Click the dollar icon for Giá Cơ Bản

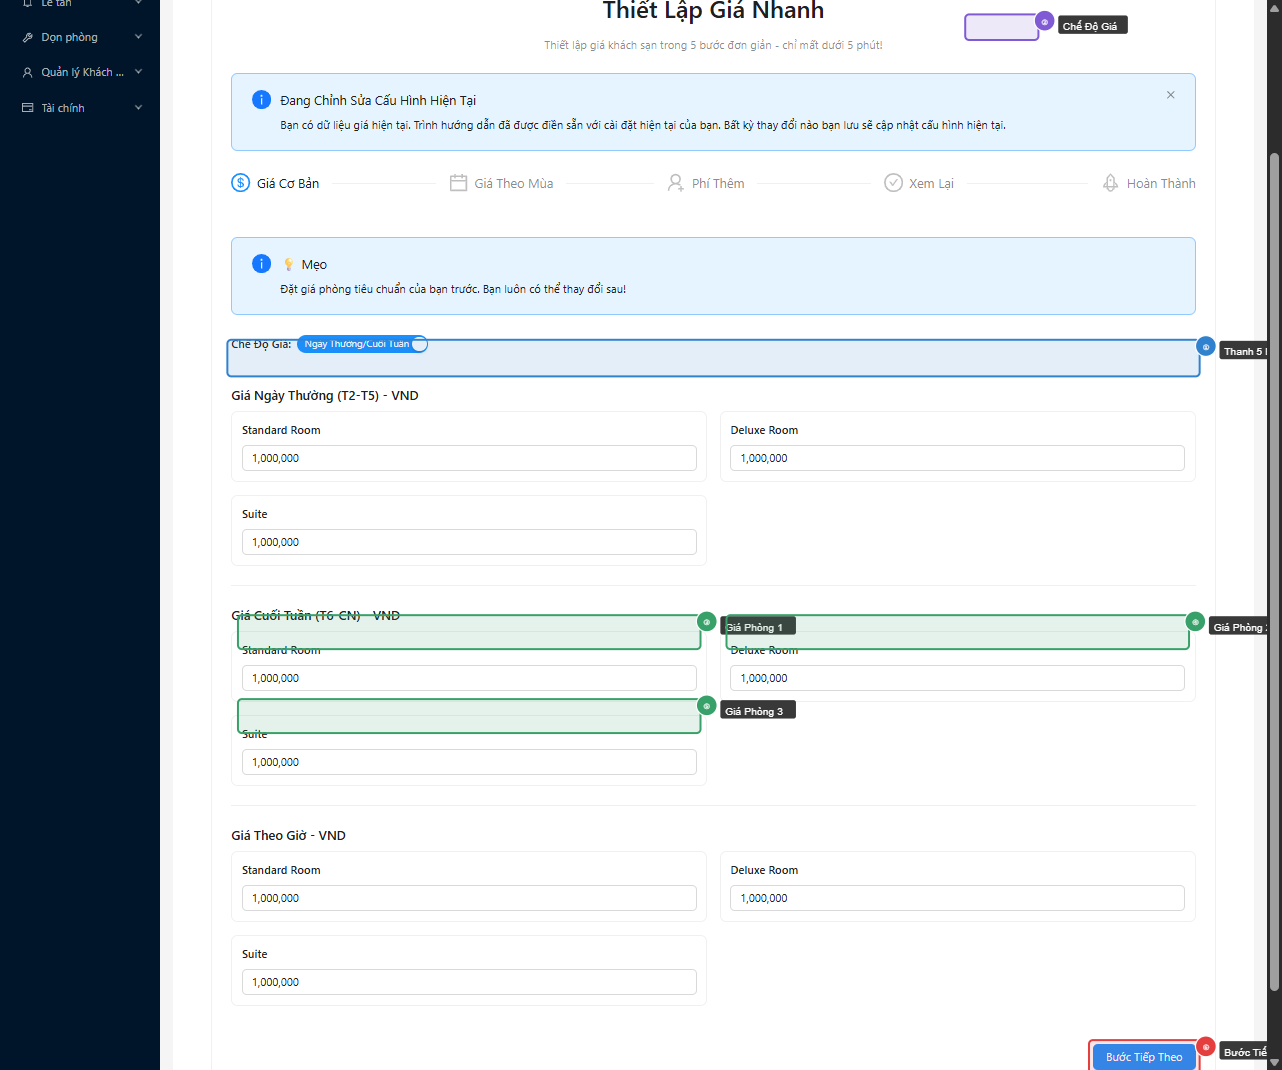[x=240, y=183]
